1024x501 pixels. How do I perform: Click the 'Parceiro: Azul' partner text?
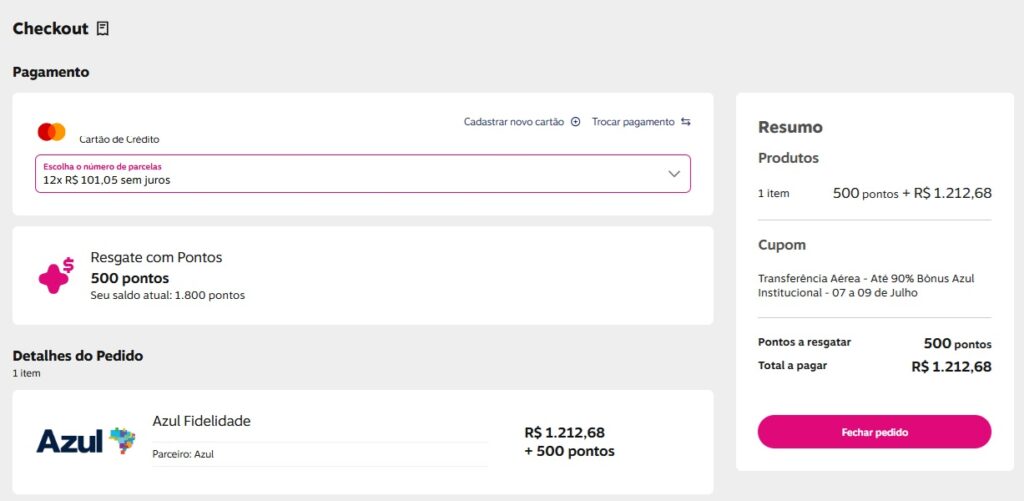click(183, 454)
